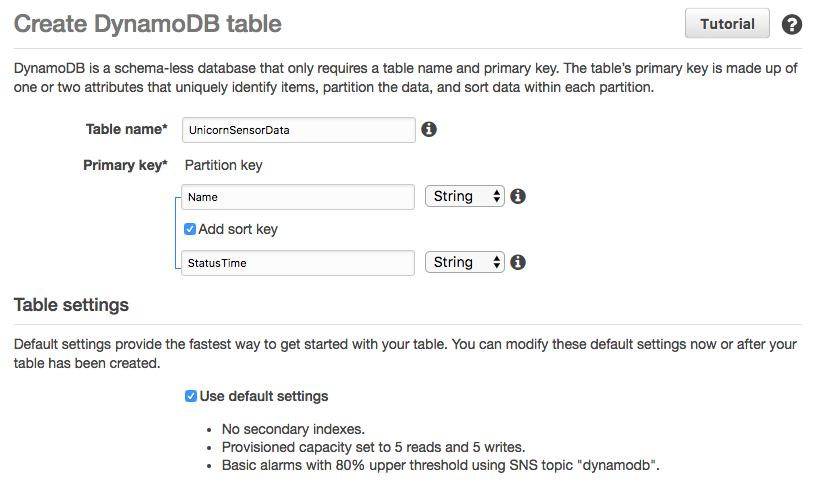
Task: Click the Provisioned capacity bullet text
Action: 373,447
